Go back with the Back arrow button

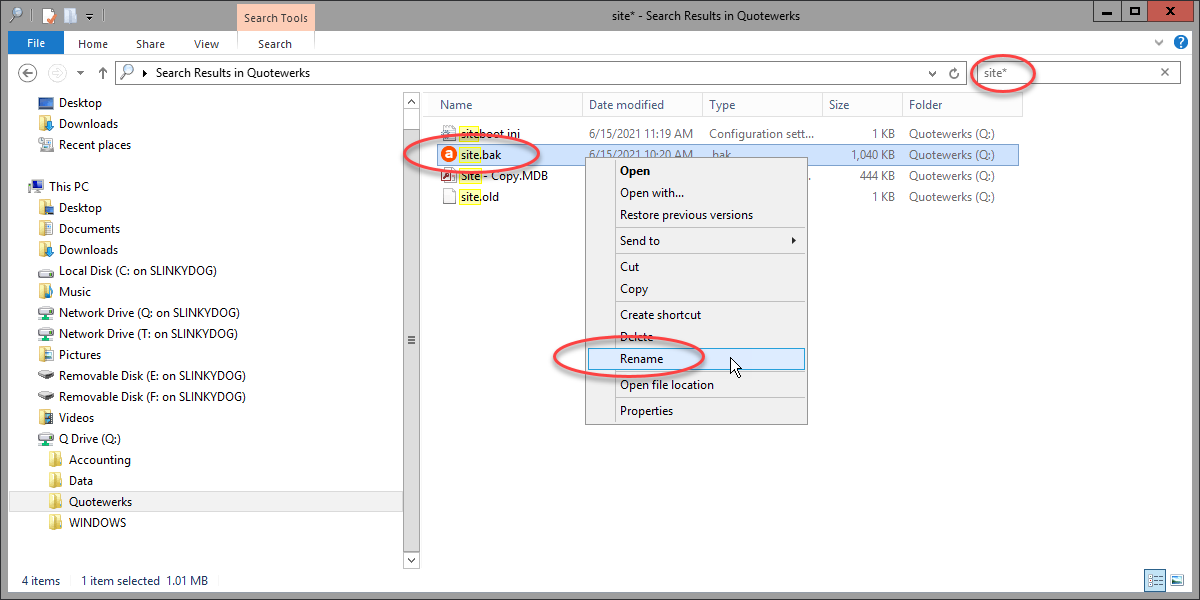pyautogui.click(x=28, y=73)
